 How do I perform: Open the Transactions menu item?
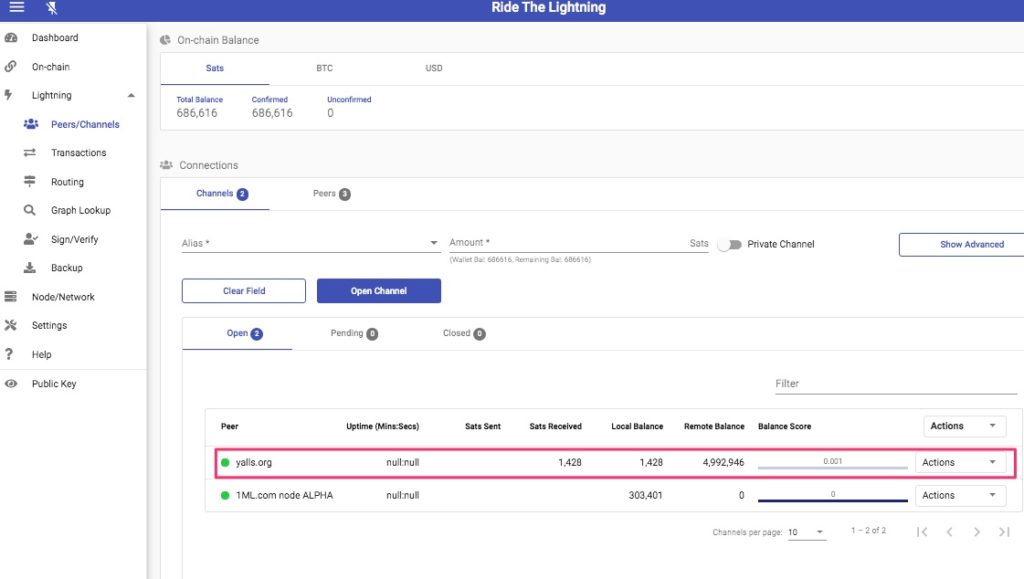coord(78,153)
